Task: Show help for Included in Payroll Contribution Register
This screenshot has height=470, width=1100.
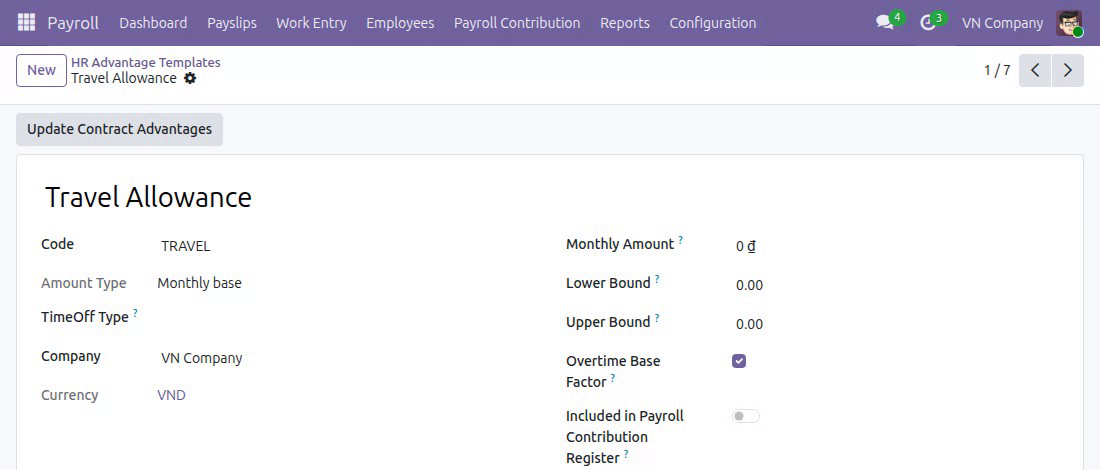Action: coord(626,454)
